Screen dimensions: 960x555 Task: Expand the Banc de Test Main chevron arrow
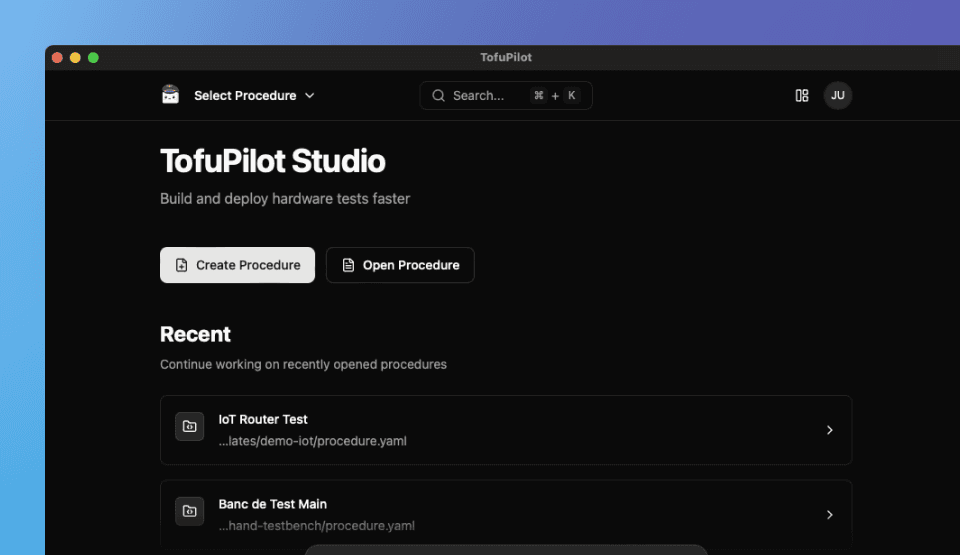pyautogui.click(x=829, y=515)
